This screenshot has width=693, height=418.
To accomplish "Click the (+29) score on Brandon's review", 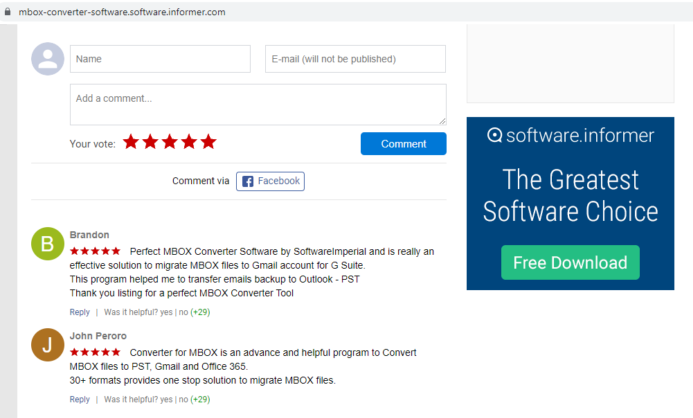I will click(200, 312).
